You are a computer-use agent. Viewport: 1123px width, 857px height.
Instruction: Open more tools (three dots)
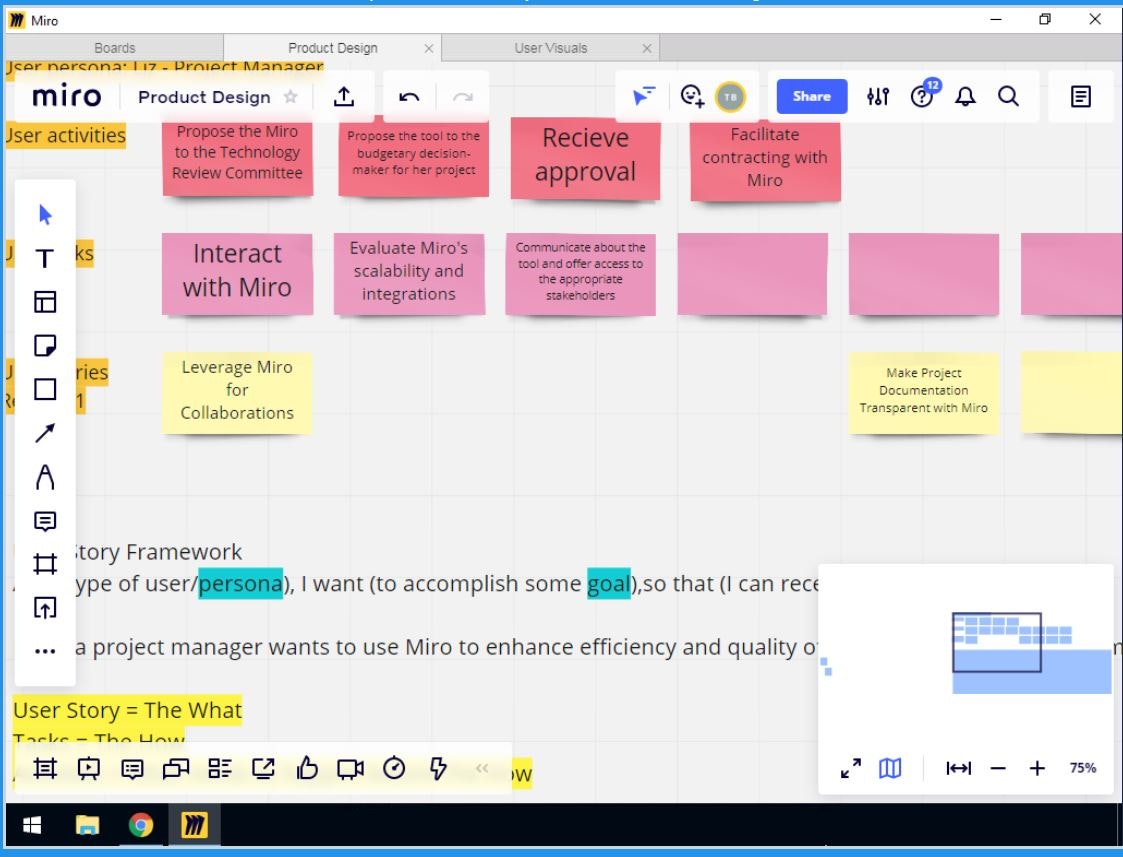45,652
